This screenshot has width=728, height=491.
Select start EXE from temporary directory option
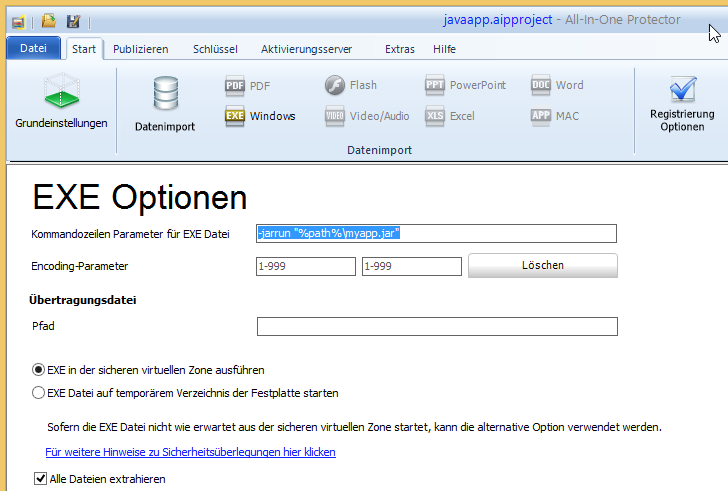tap(39, 393)
